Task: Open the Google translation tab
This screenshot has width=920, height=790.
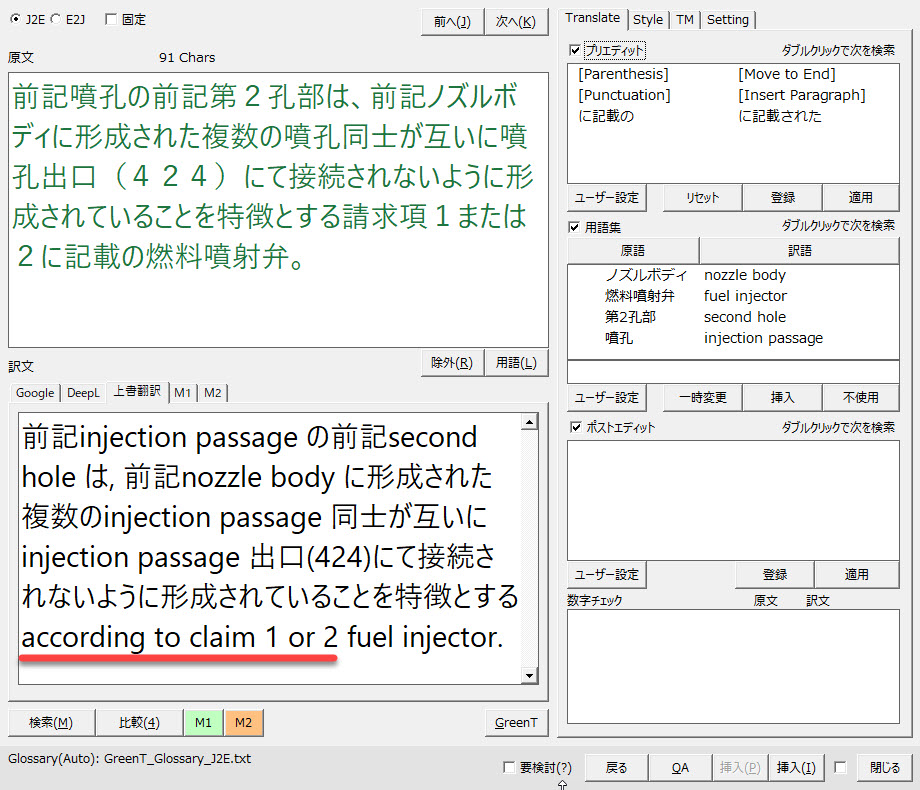Action: (x=35, y=393)
